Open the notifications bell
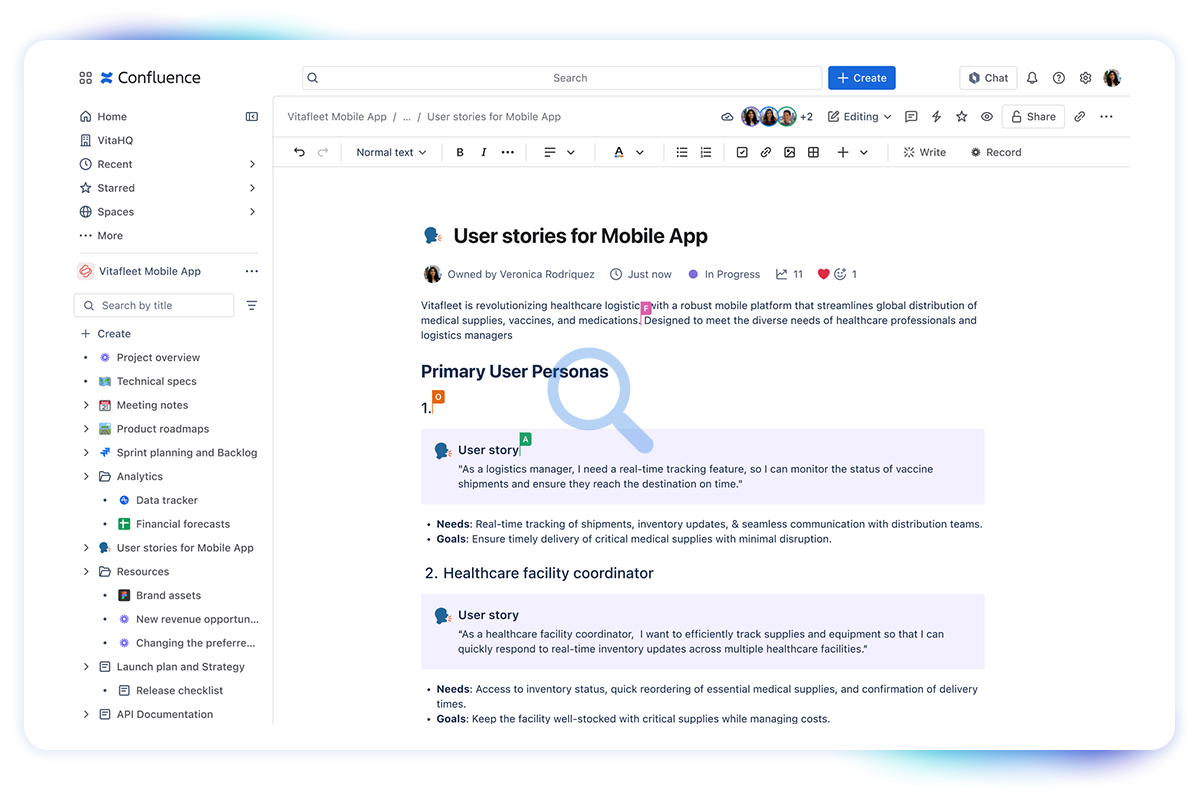This screenshot has width=1200, height=800. point(1032,78)
